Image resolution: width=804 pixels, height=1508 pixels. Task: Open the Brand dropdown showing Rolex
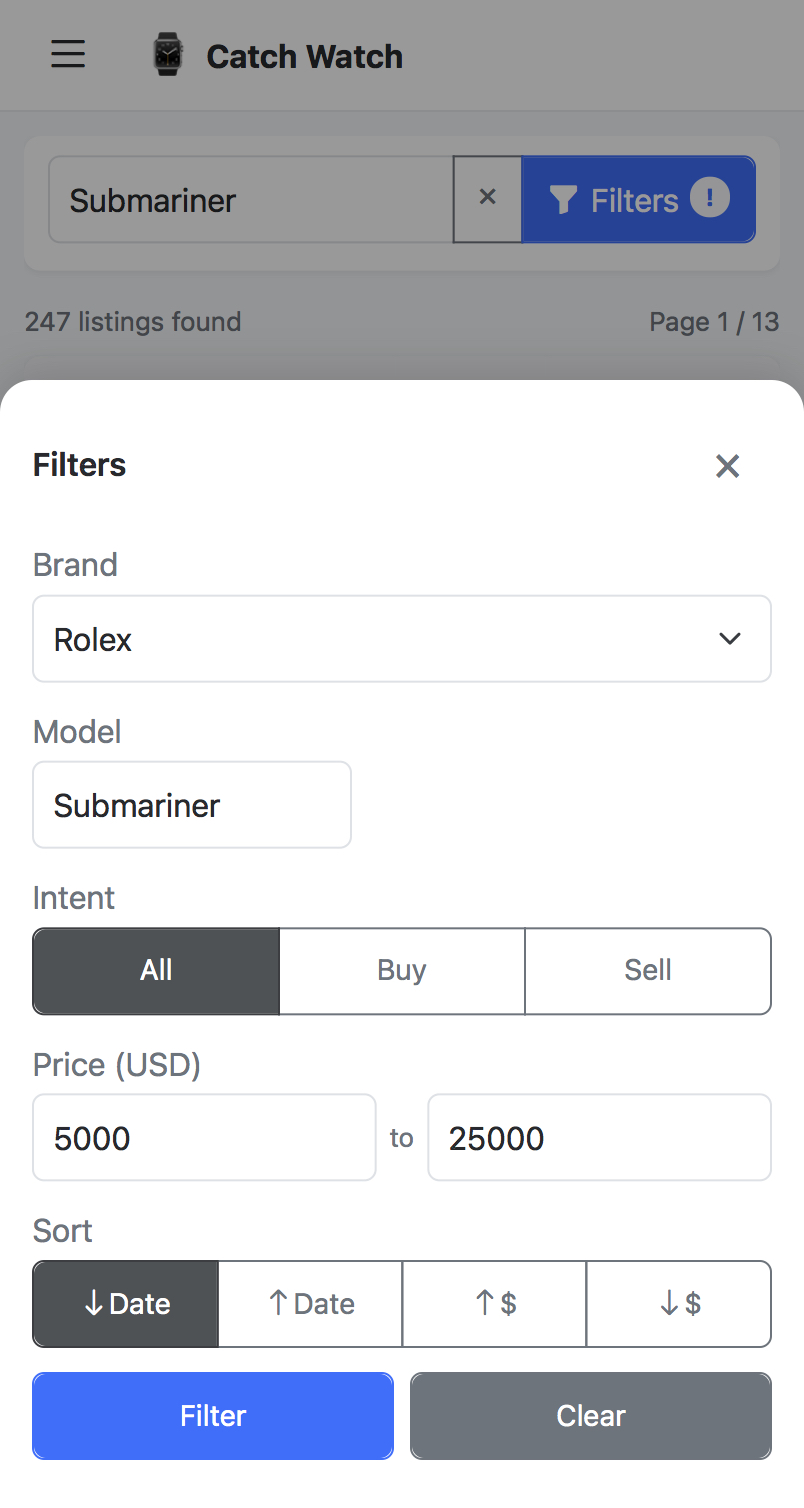click(x=402, y=638)
